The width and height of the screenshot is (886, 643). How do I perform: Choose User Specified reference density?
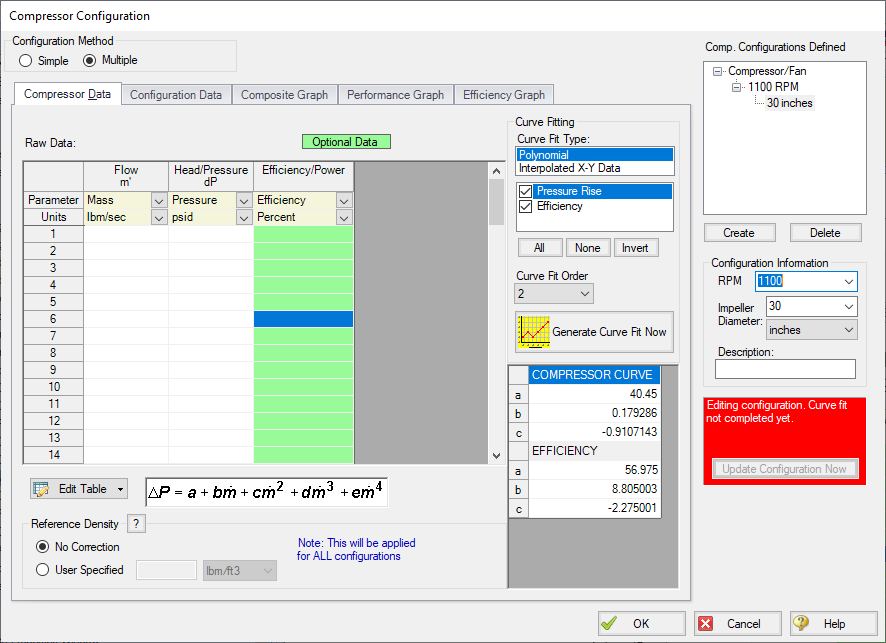43,570
